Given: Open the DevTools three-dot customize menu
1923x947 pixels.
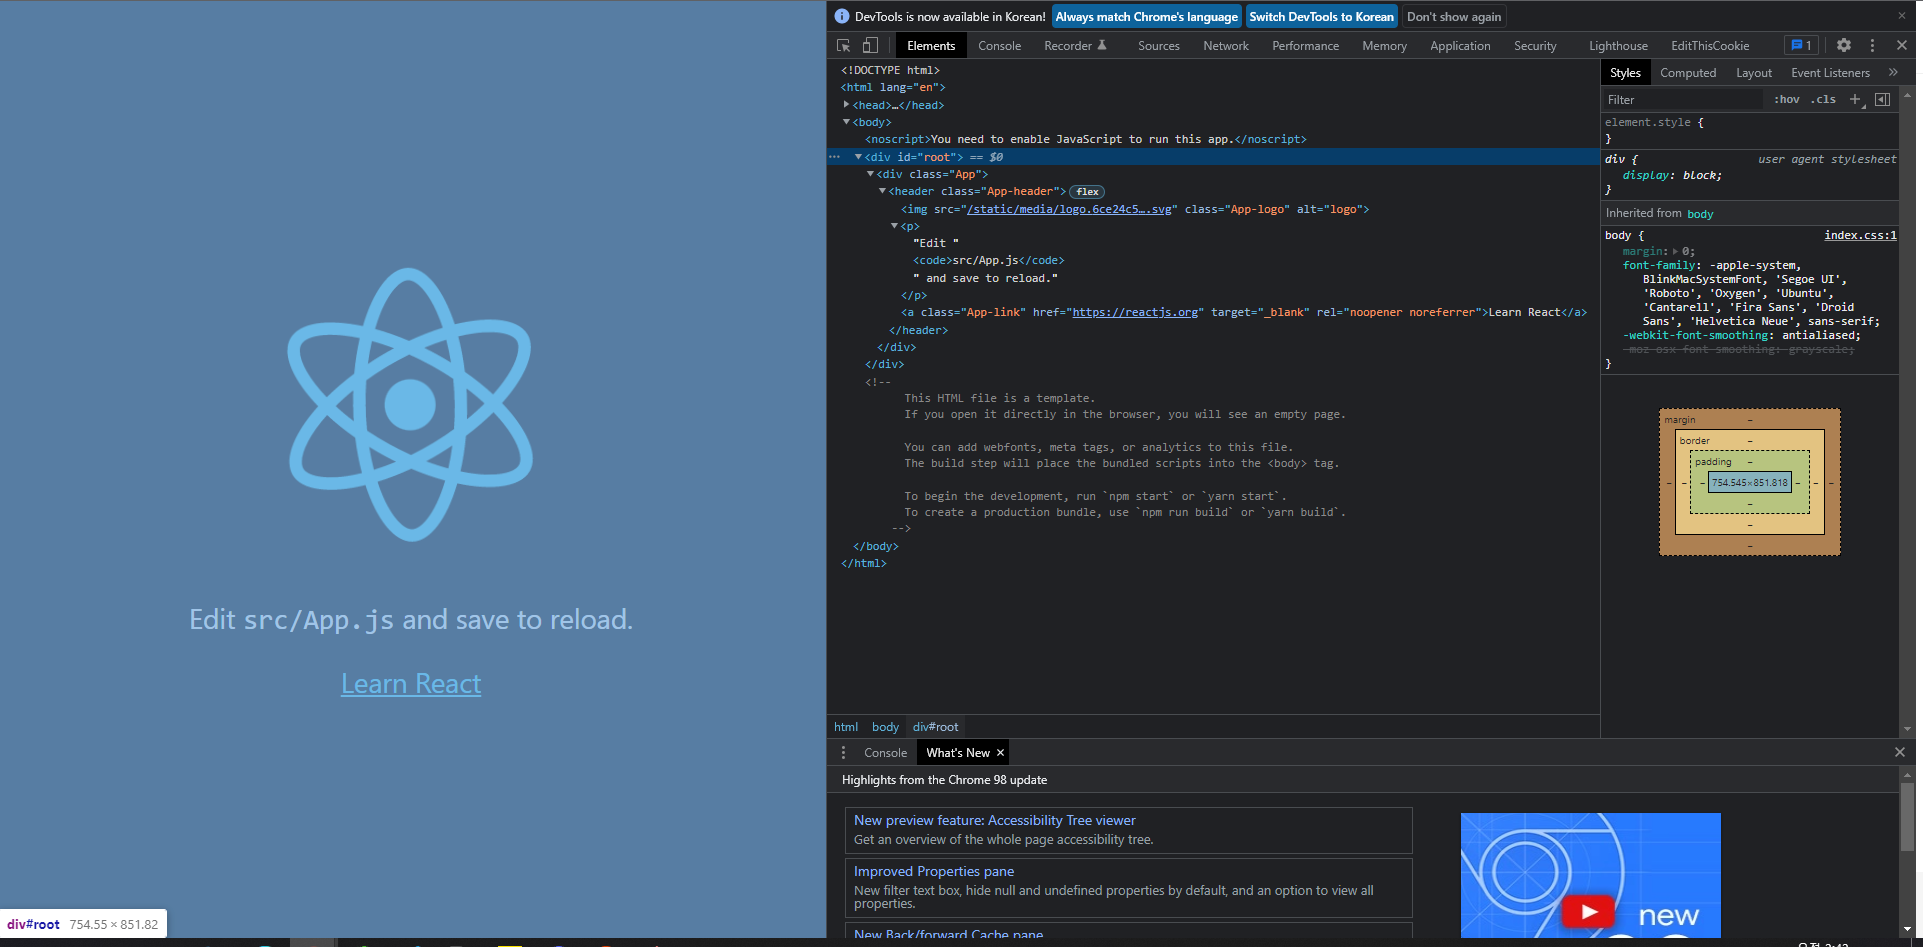Looking at the screenshot, I should (x=1873, y=46).
